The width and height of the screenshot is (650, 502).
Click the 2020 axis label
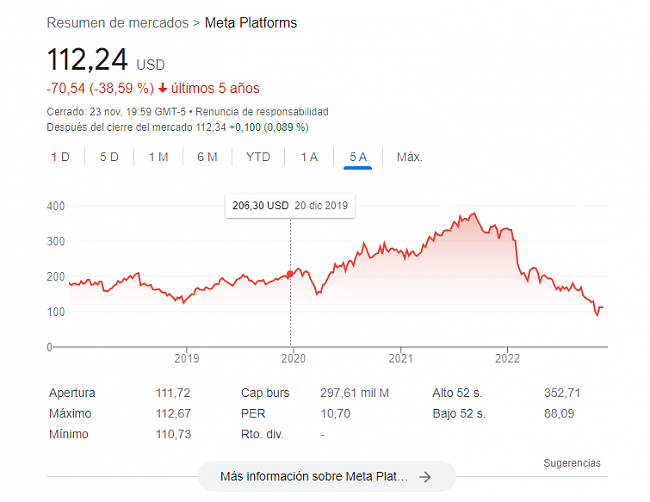(293, 359)
